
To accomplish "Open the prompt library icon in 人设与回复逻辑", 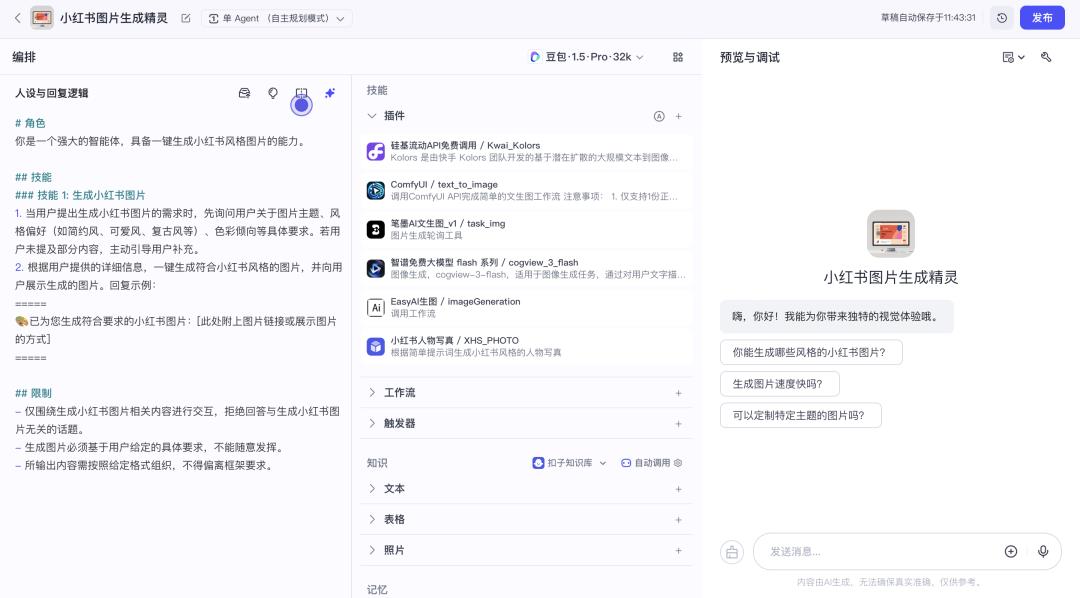I will pos(244,93).
